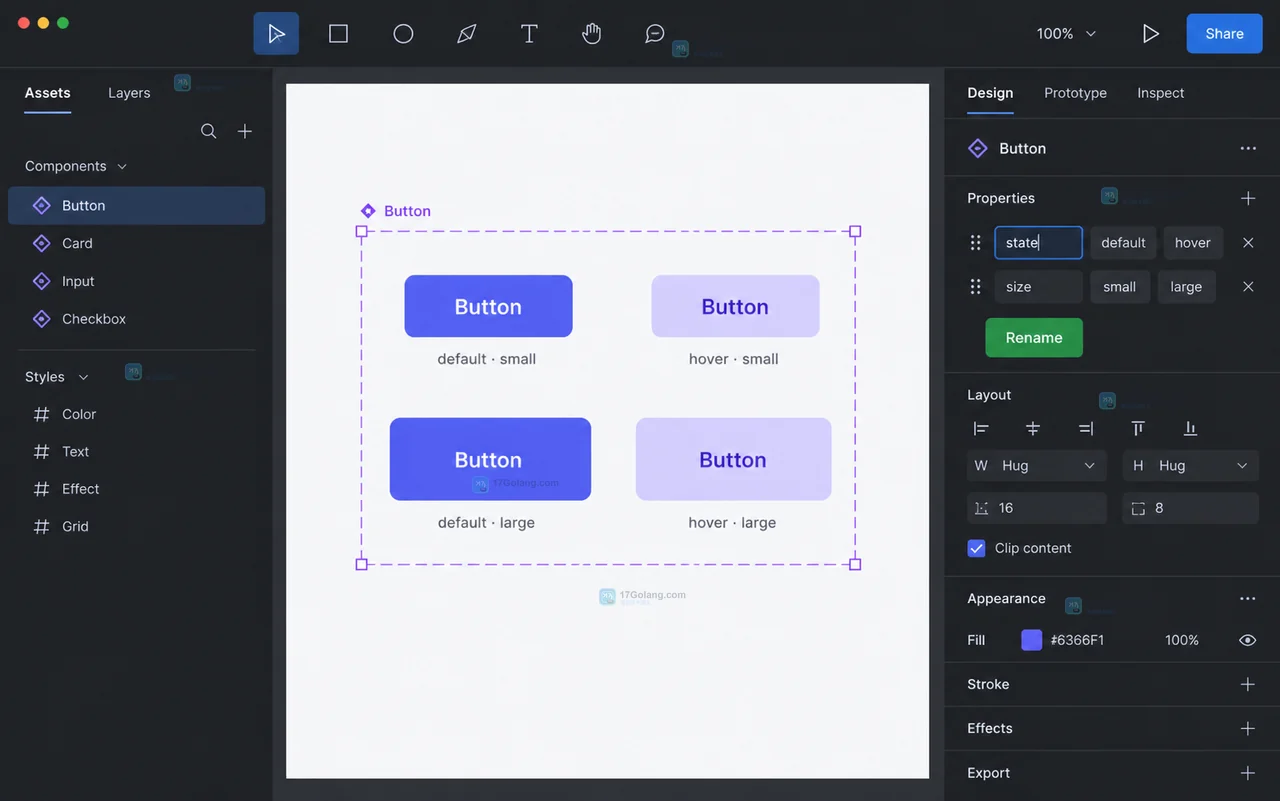The height and width of the screenshot is (801, 1280).
Task: Toggle Fill visibility eye icon
Action: click(1247, 640)
